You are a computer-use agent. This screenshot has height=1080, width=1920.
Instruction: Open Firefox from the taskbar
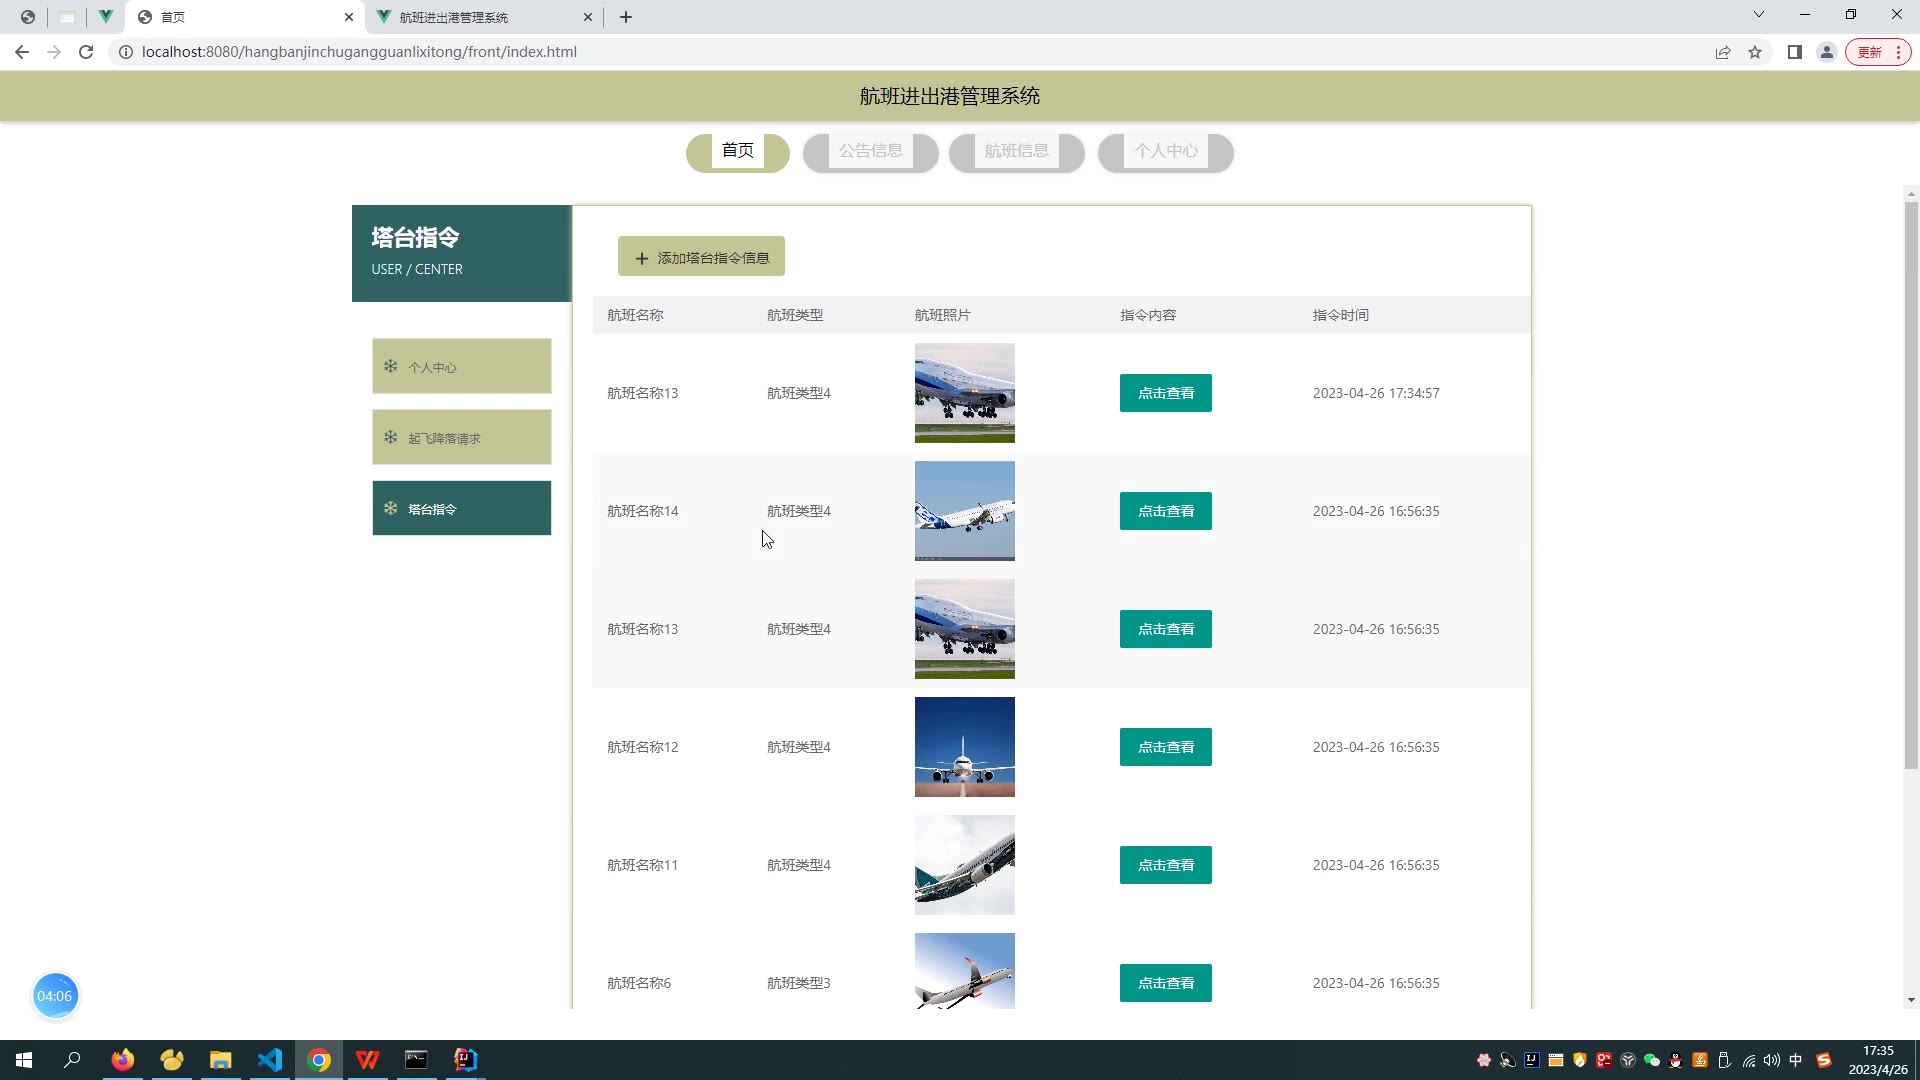click(x=123, y=1060)
